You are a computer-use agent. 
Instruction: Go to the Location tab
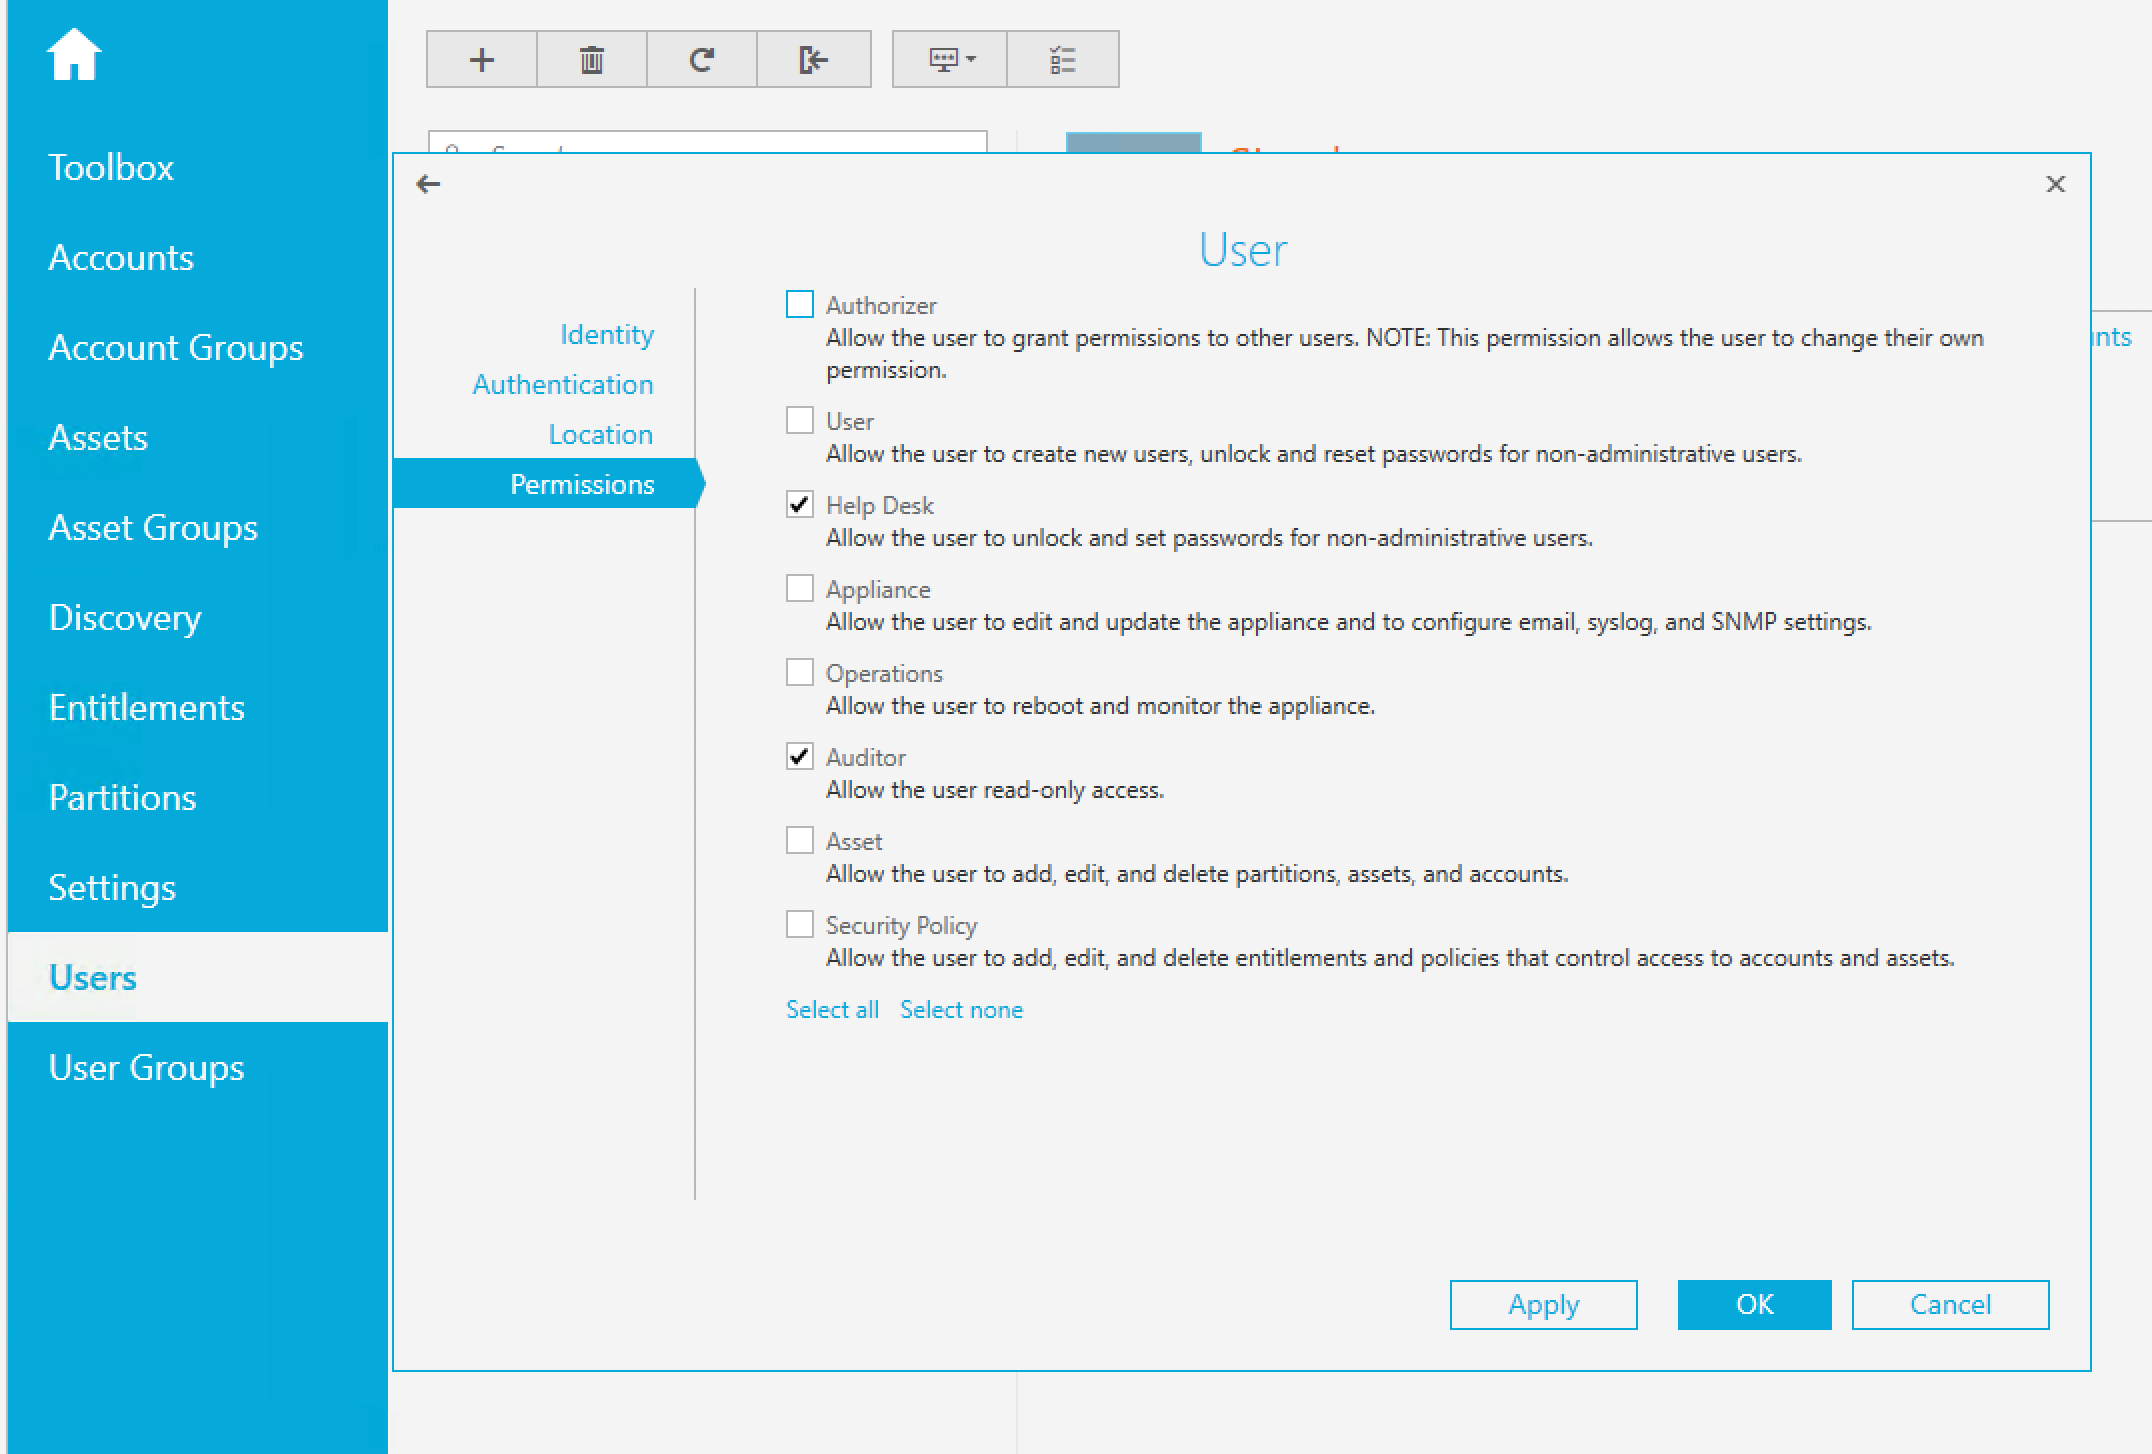click(x=600, y=434)
